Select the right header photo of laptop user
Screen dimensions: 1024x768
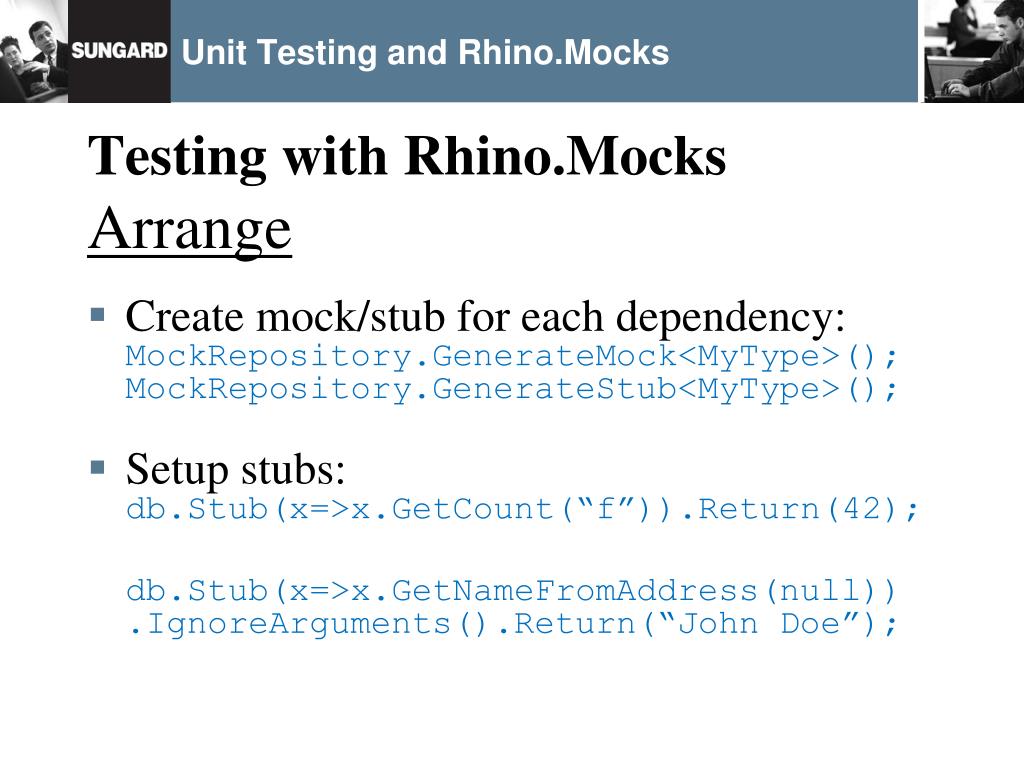[972, 51]
